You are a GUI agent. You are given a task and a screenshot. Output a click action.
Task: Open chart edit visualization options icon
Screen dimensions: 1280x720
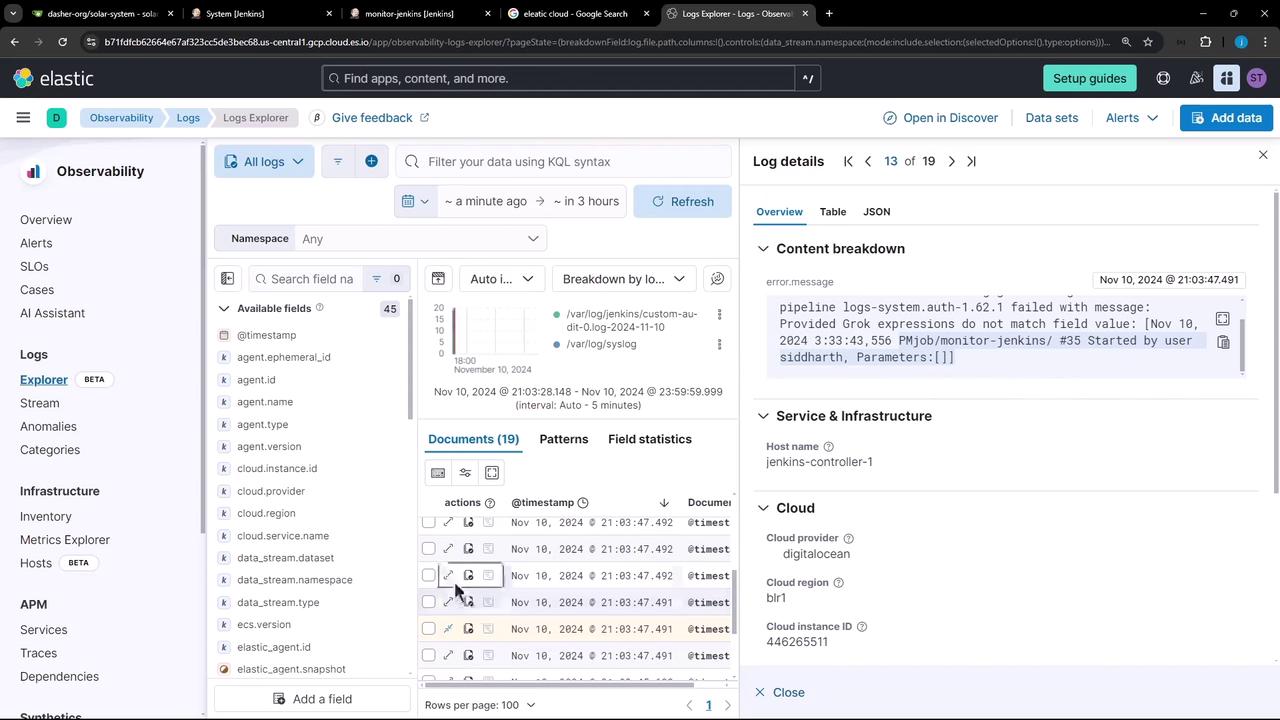[717, 279]
